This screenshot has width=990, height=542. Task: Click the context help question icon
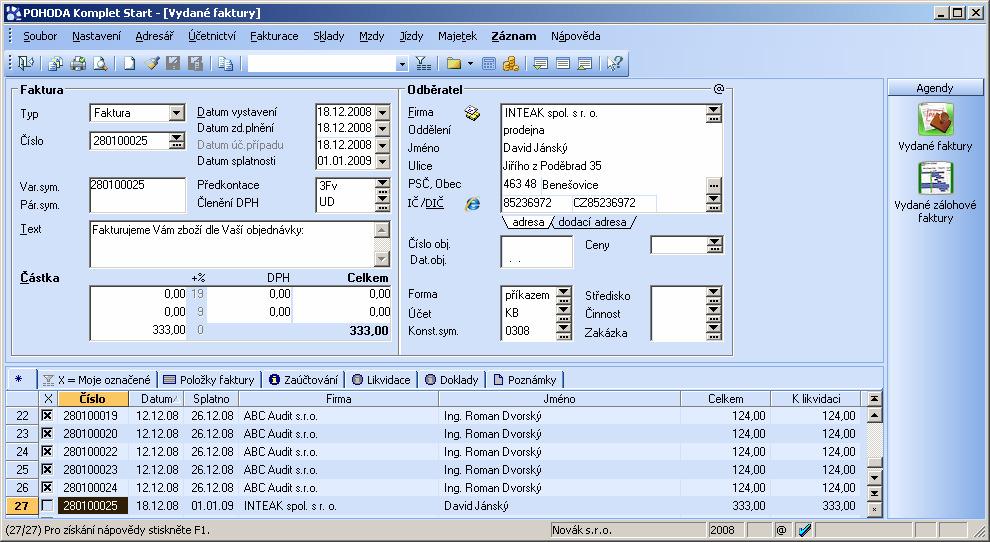pyautogui.click(x=614, y=63)
